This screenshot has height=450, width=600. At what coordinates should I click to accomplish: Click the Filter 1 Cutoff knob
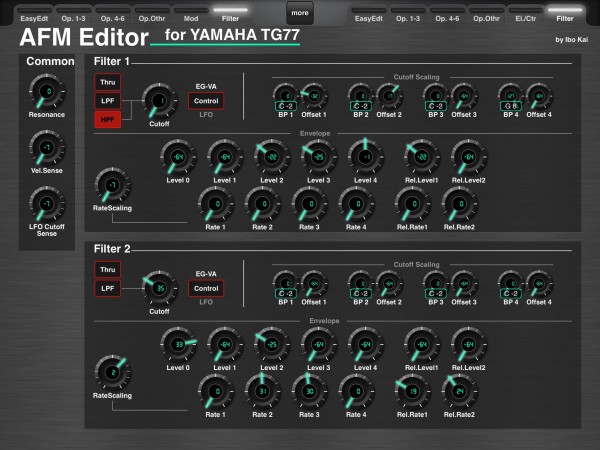click(160, 101)
